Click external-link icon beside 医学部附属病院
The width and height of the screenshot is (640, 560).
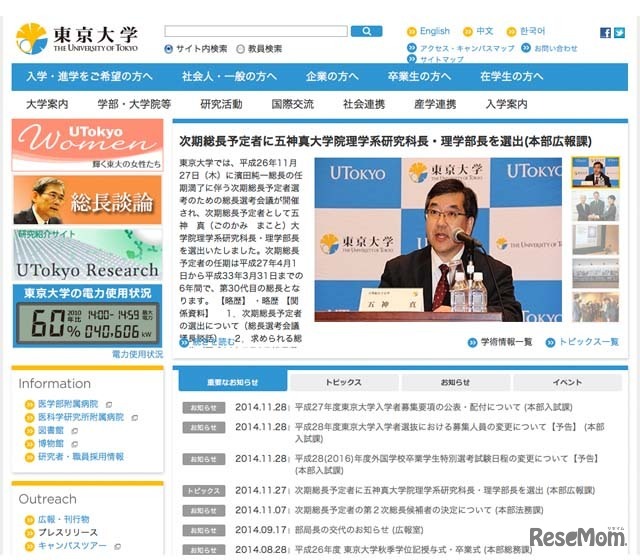coord(109,405)
